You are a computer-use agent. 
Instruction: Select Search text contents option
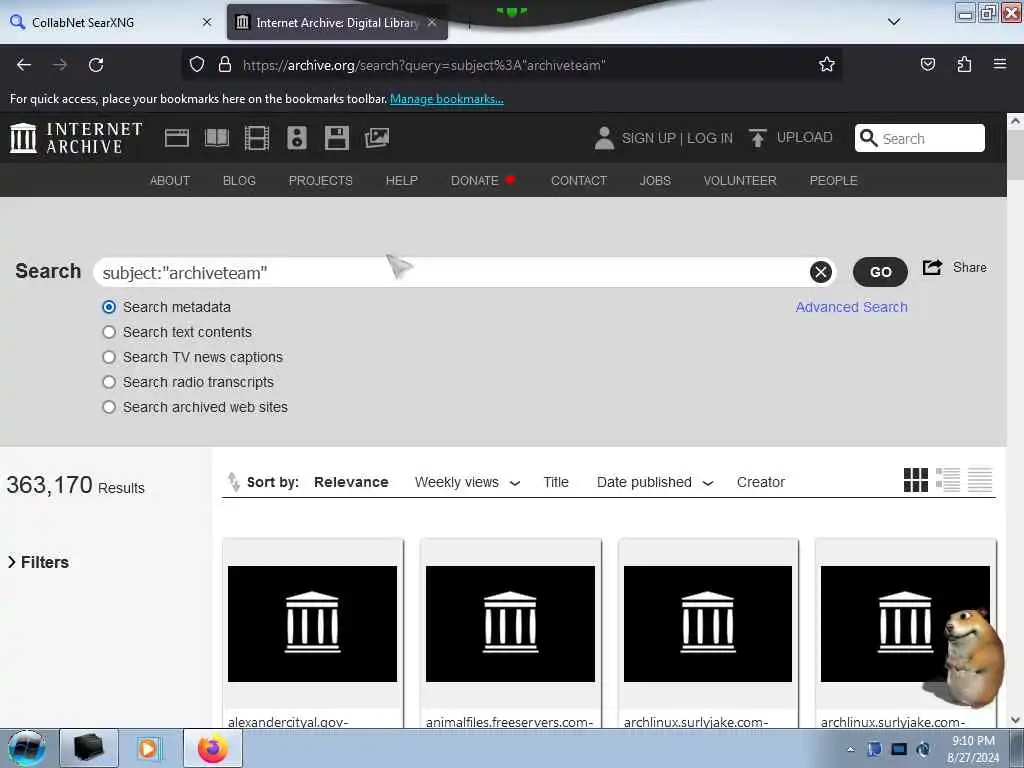[x=109, y=332]
